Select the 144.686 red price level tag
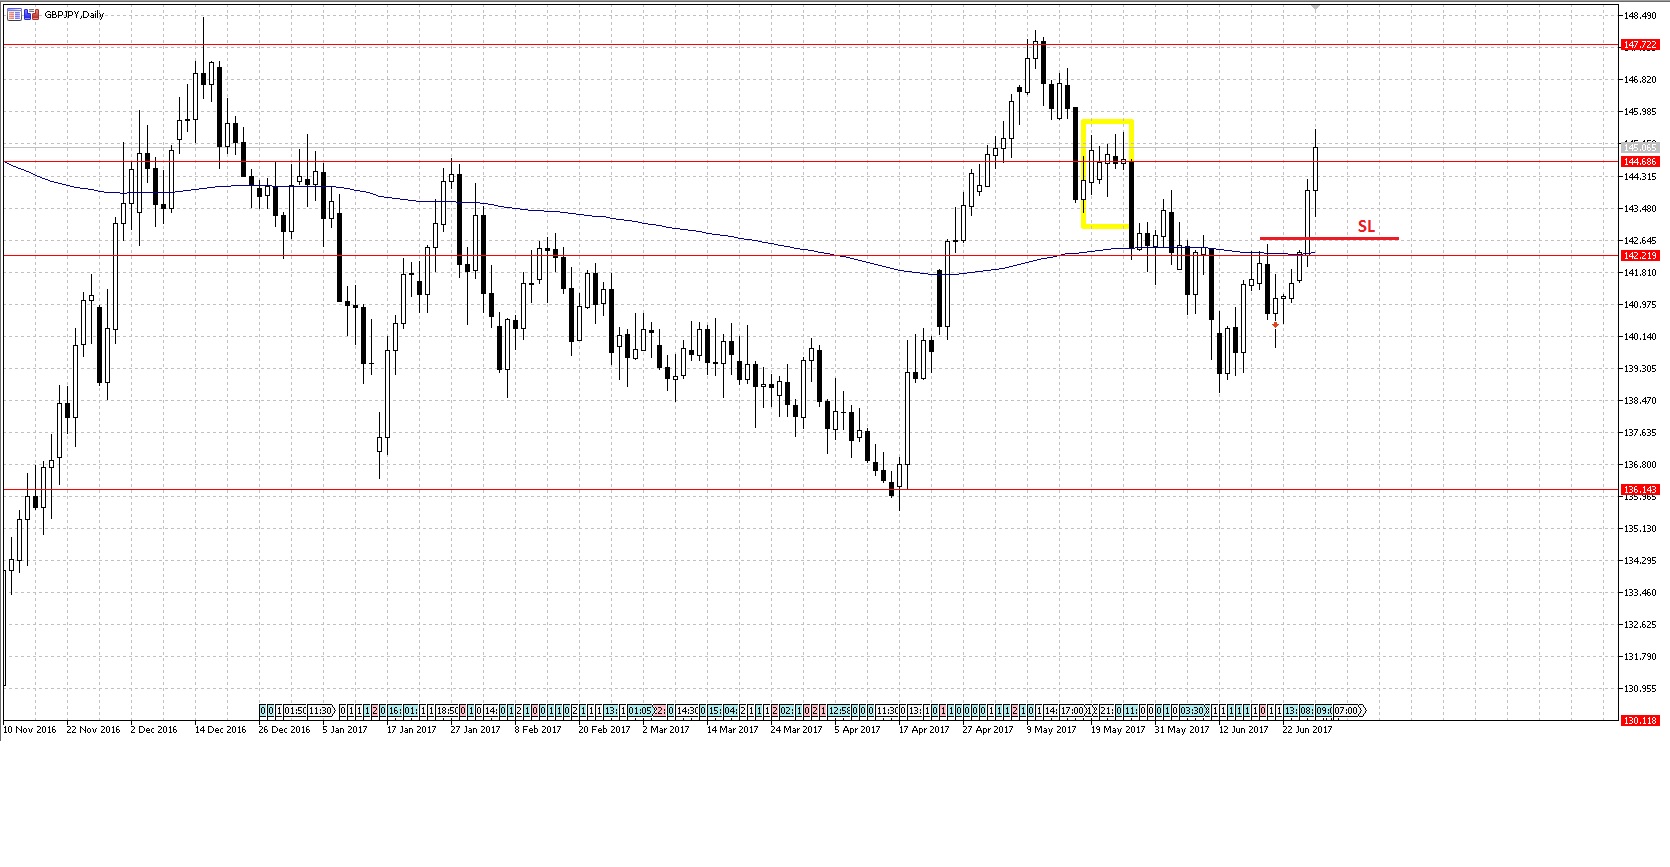Viewport: 1670px width, 867px height. 1640,161
